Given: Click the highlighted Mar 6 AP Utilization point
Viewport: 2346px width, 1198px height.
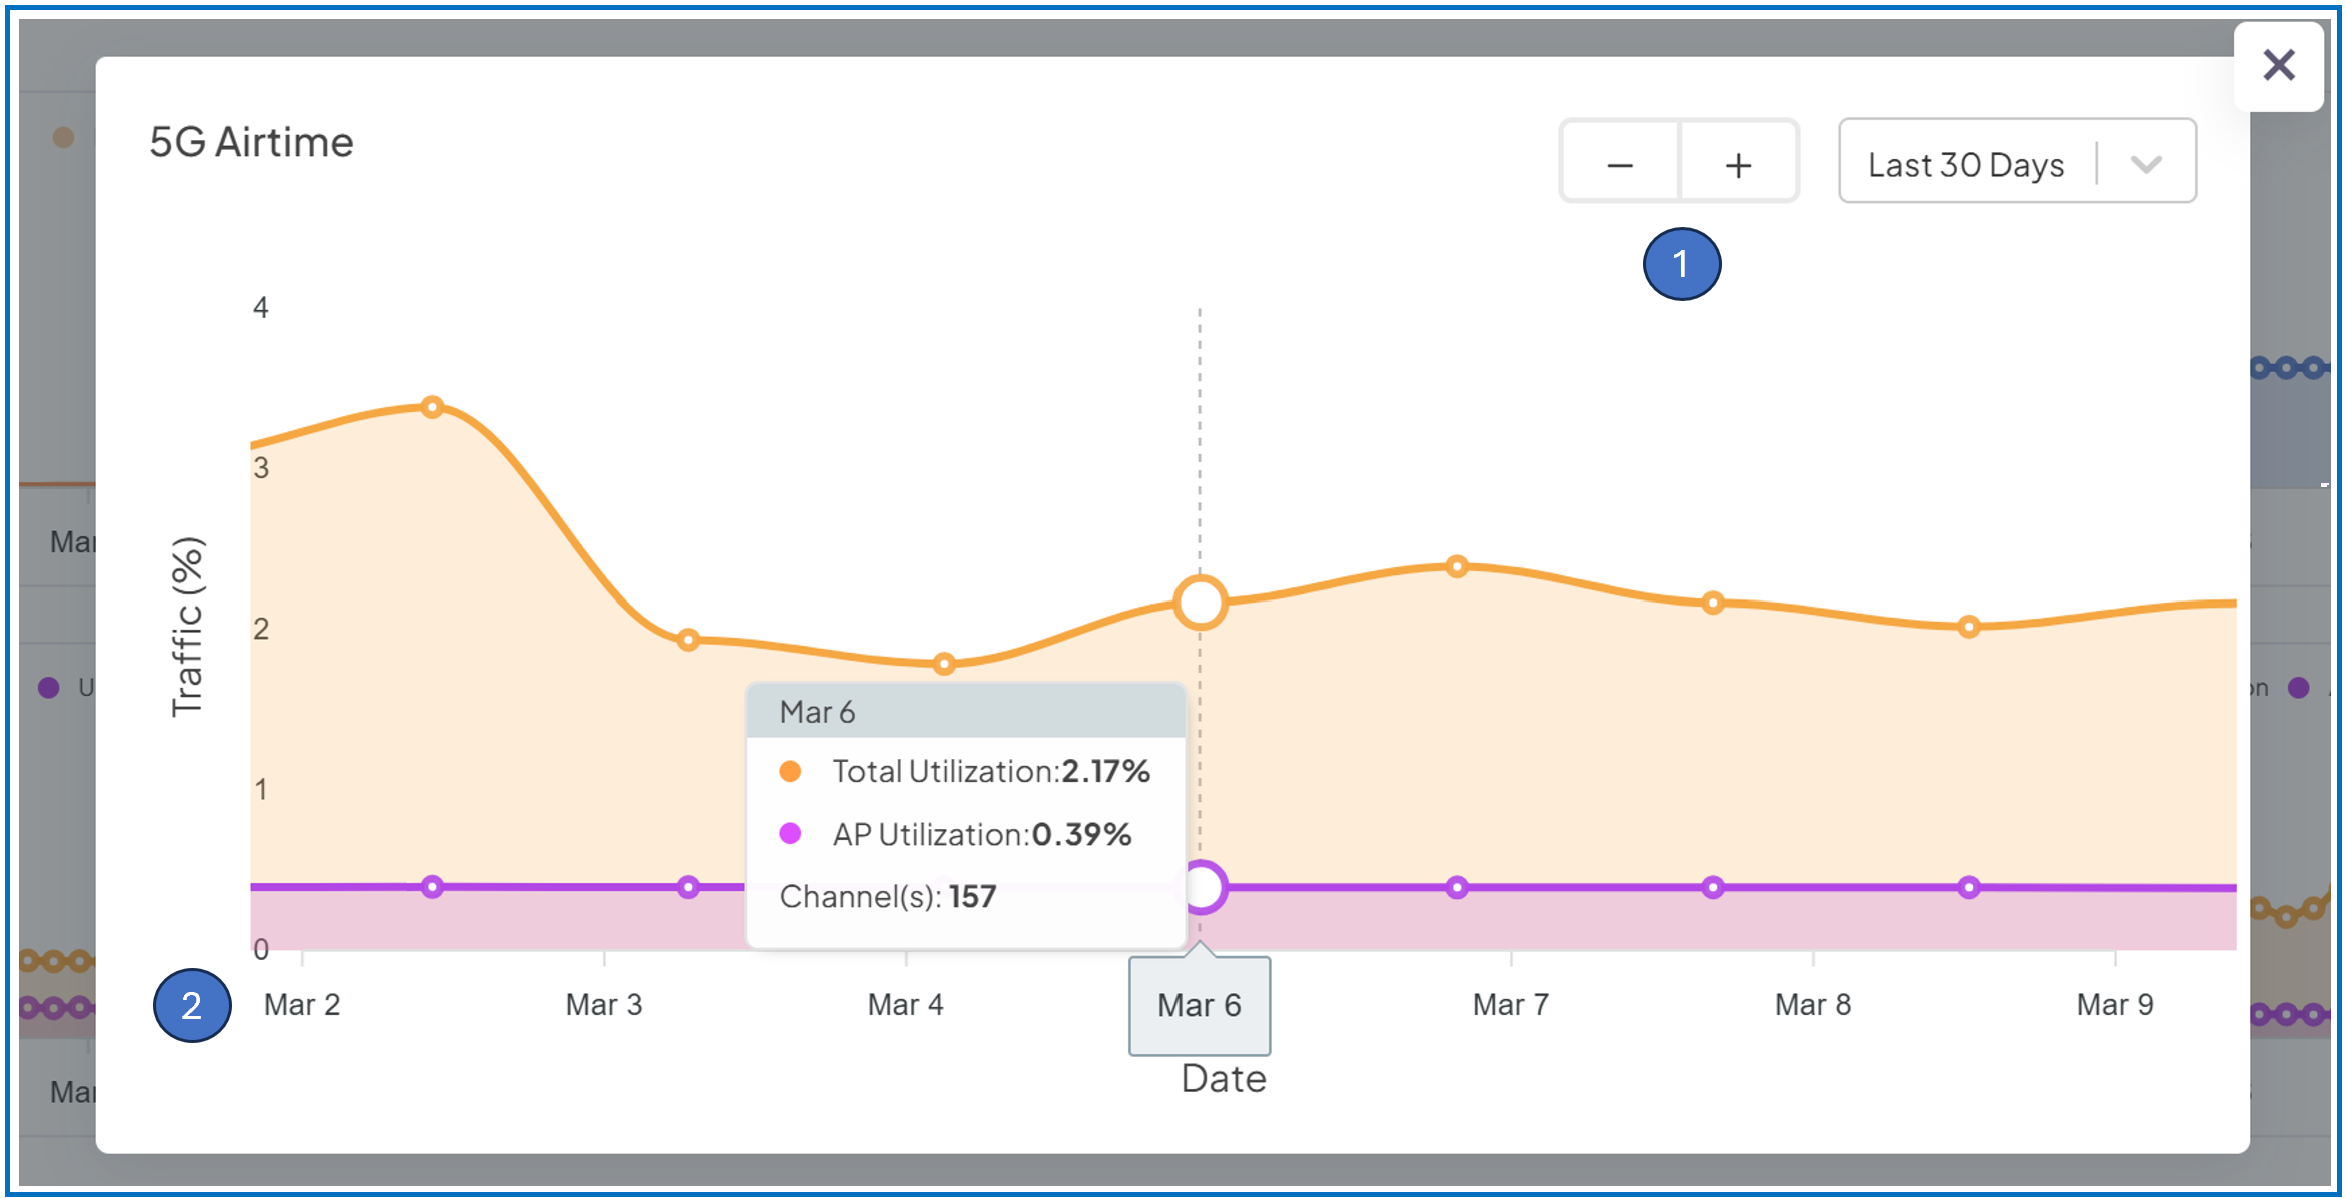Looking at the screenshot, I should coord(1200,887).
